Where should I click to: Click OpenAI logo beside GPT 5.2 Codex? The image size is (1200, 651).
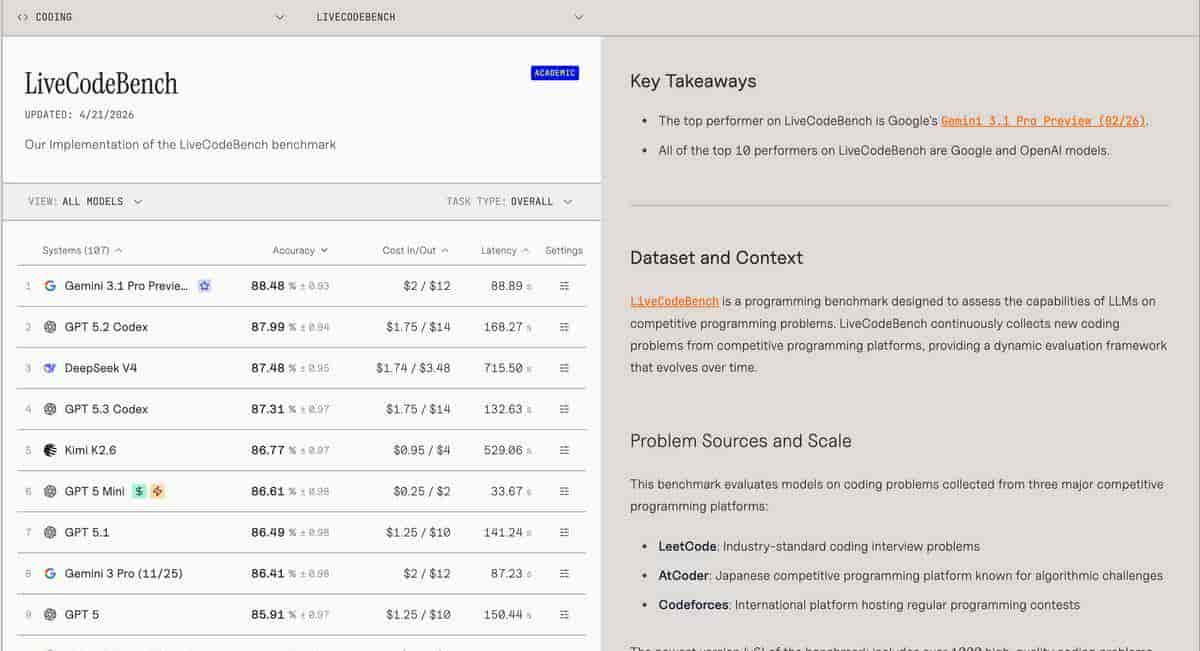point(50,327)
